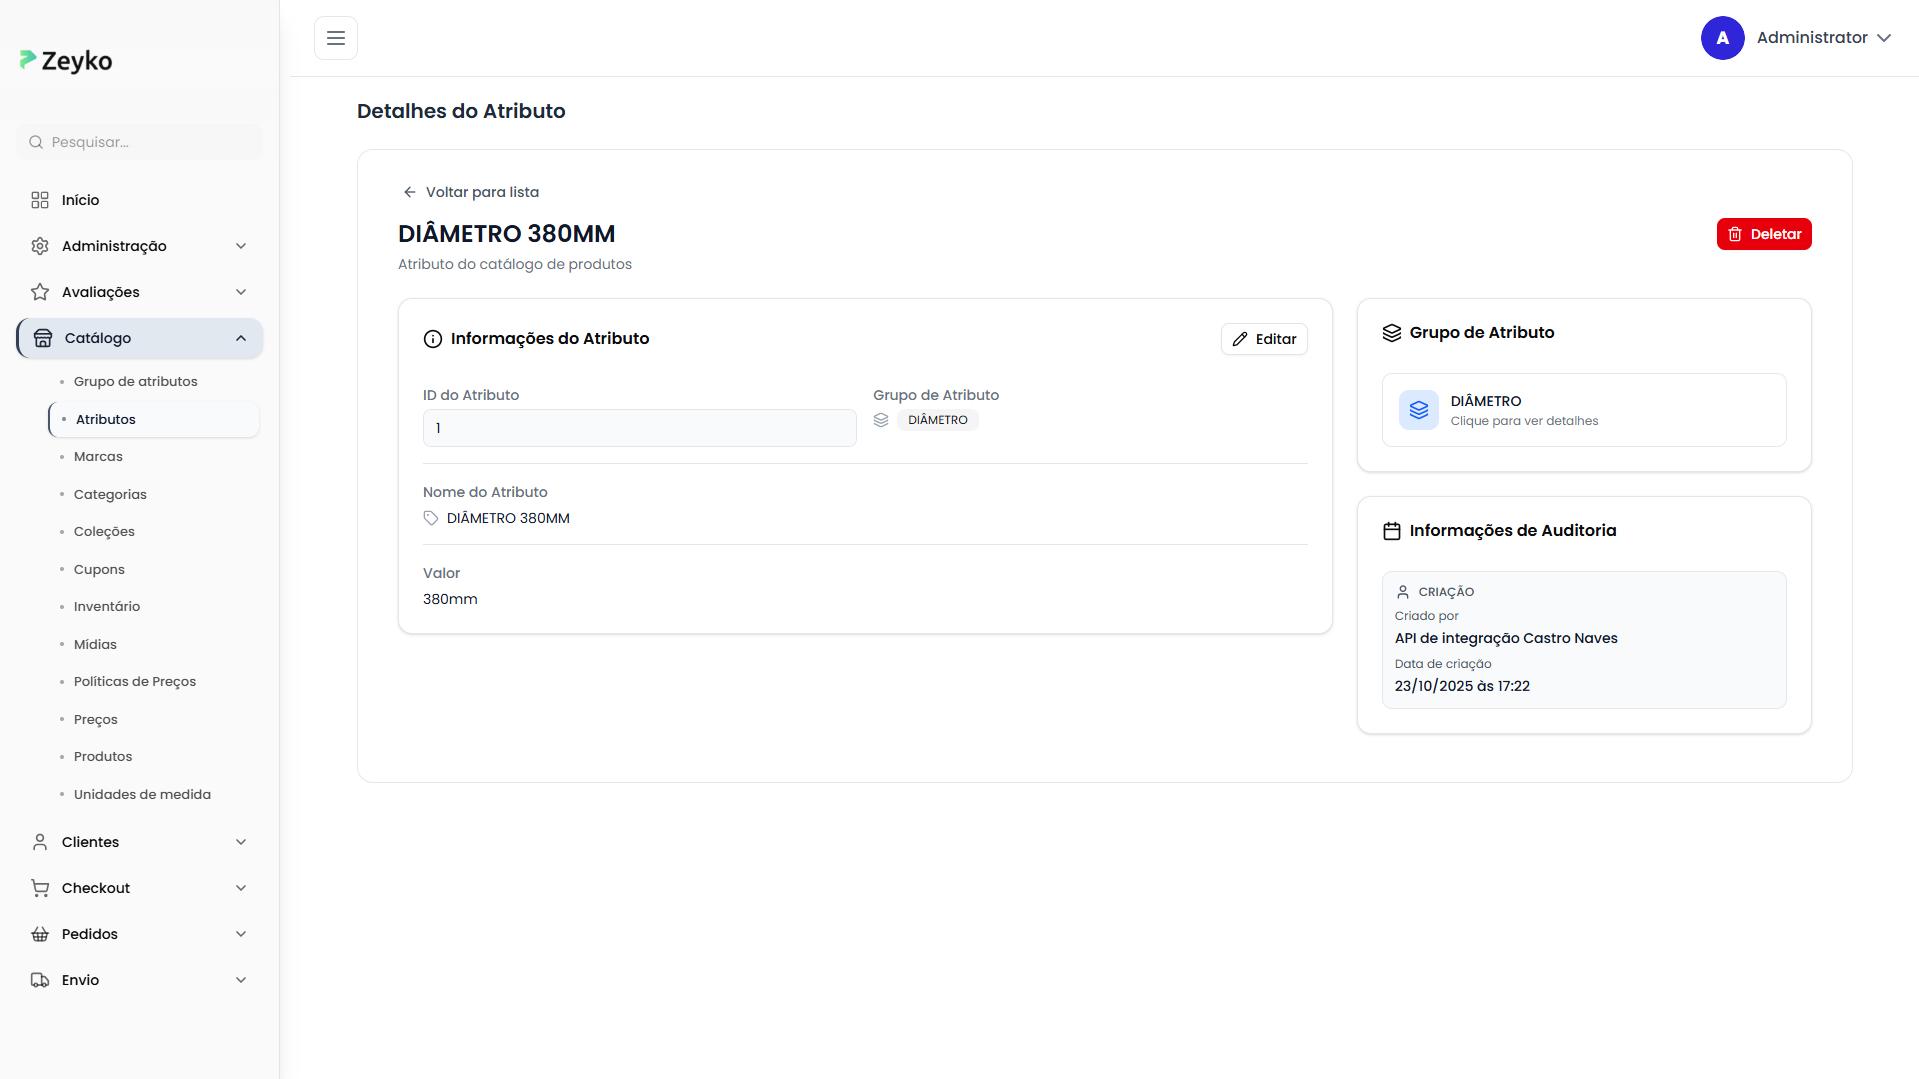Click the back arrow beside Voltar para lista
1919x1079 pixels.
tap(409, 192)
